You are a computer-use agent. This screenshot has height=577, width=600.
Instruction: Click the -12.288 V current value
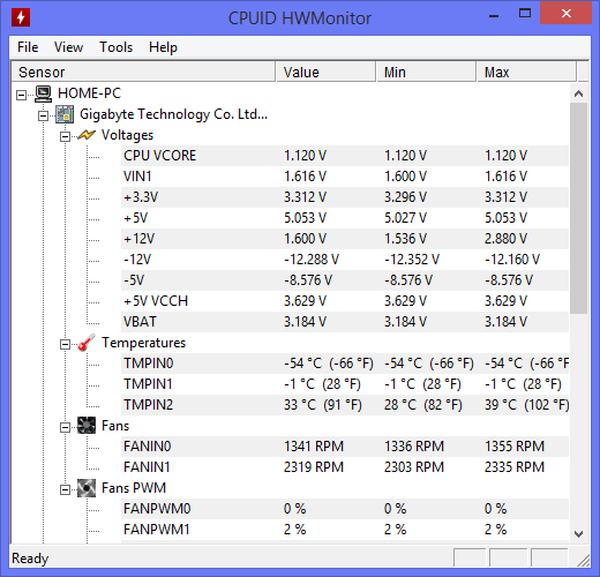(311, 259)
